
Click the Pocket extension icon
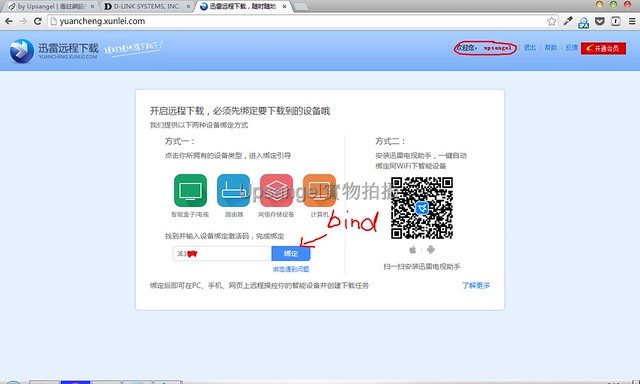[599, 21]
